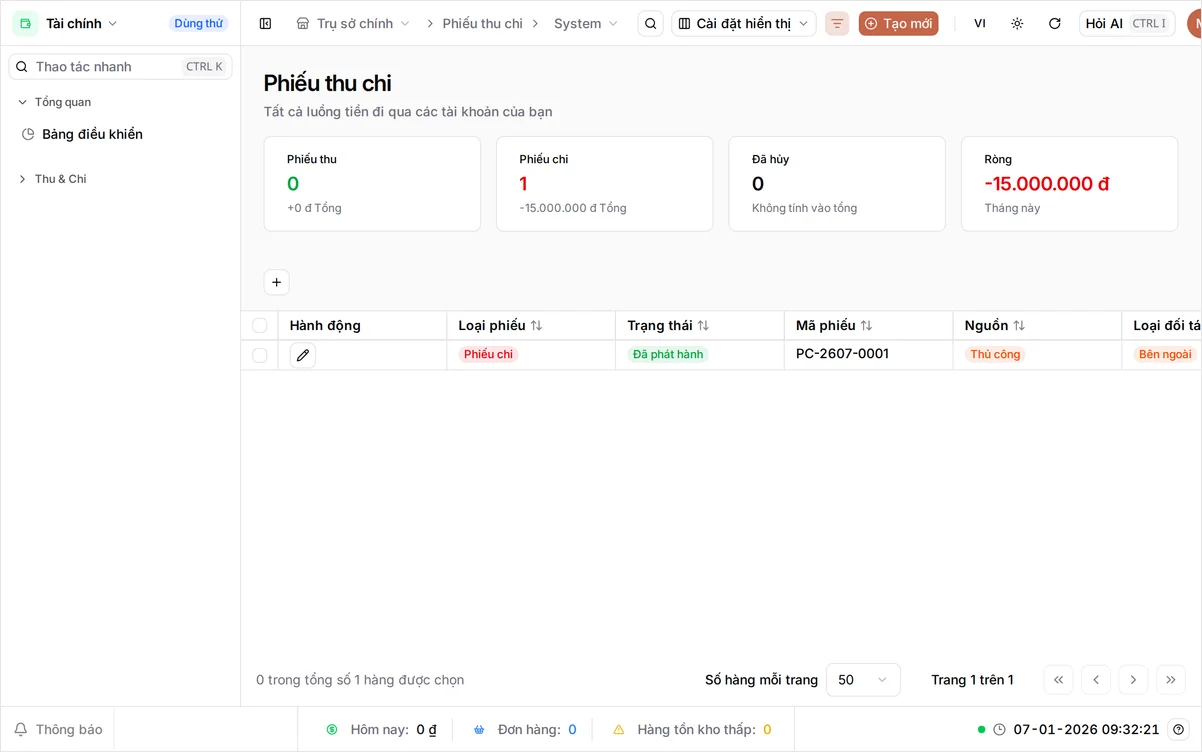Edit row PC-2607-0001 with pencil icon

coord(303,355)
